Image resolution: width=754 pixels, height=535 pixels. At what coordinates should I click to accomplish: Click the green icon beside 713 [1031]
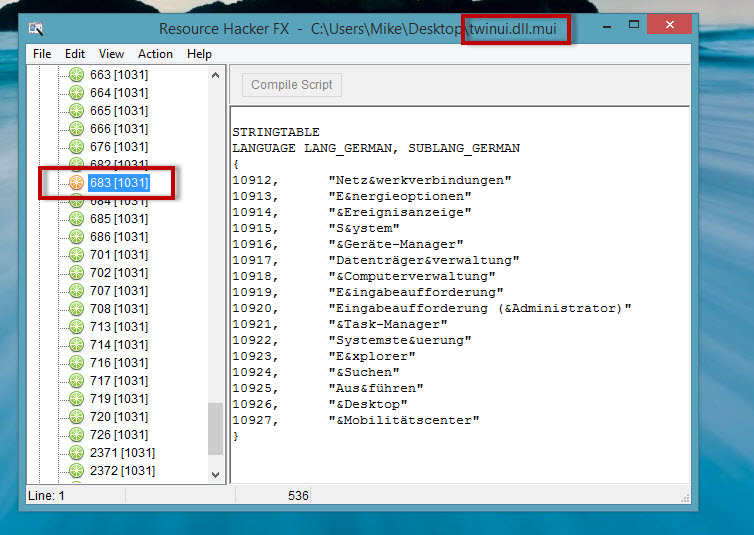(x=76, y=327)
